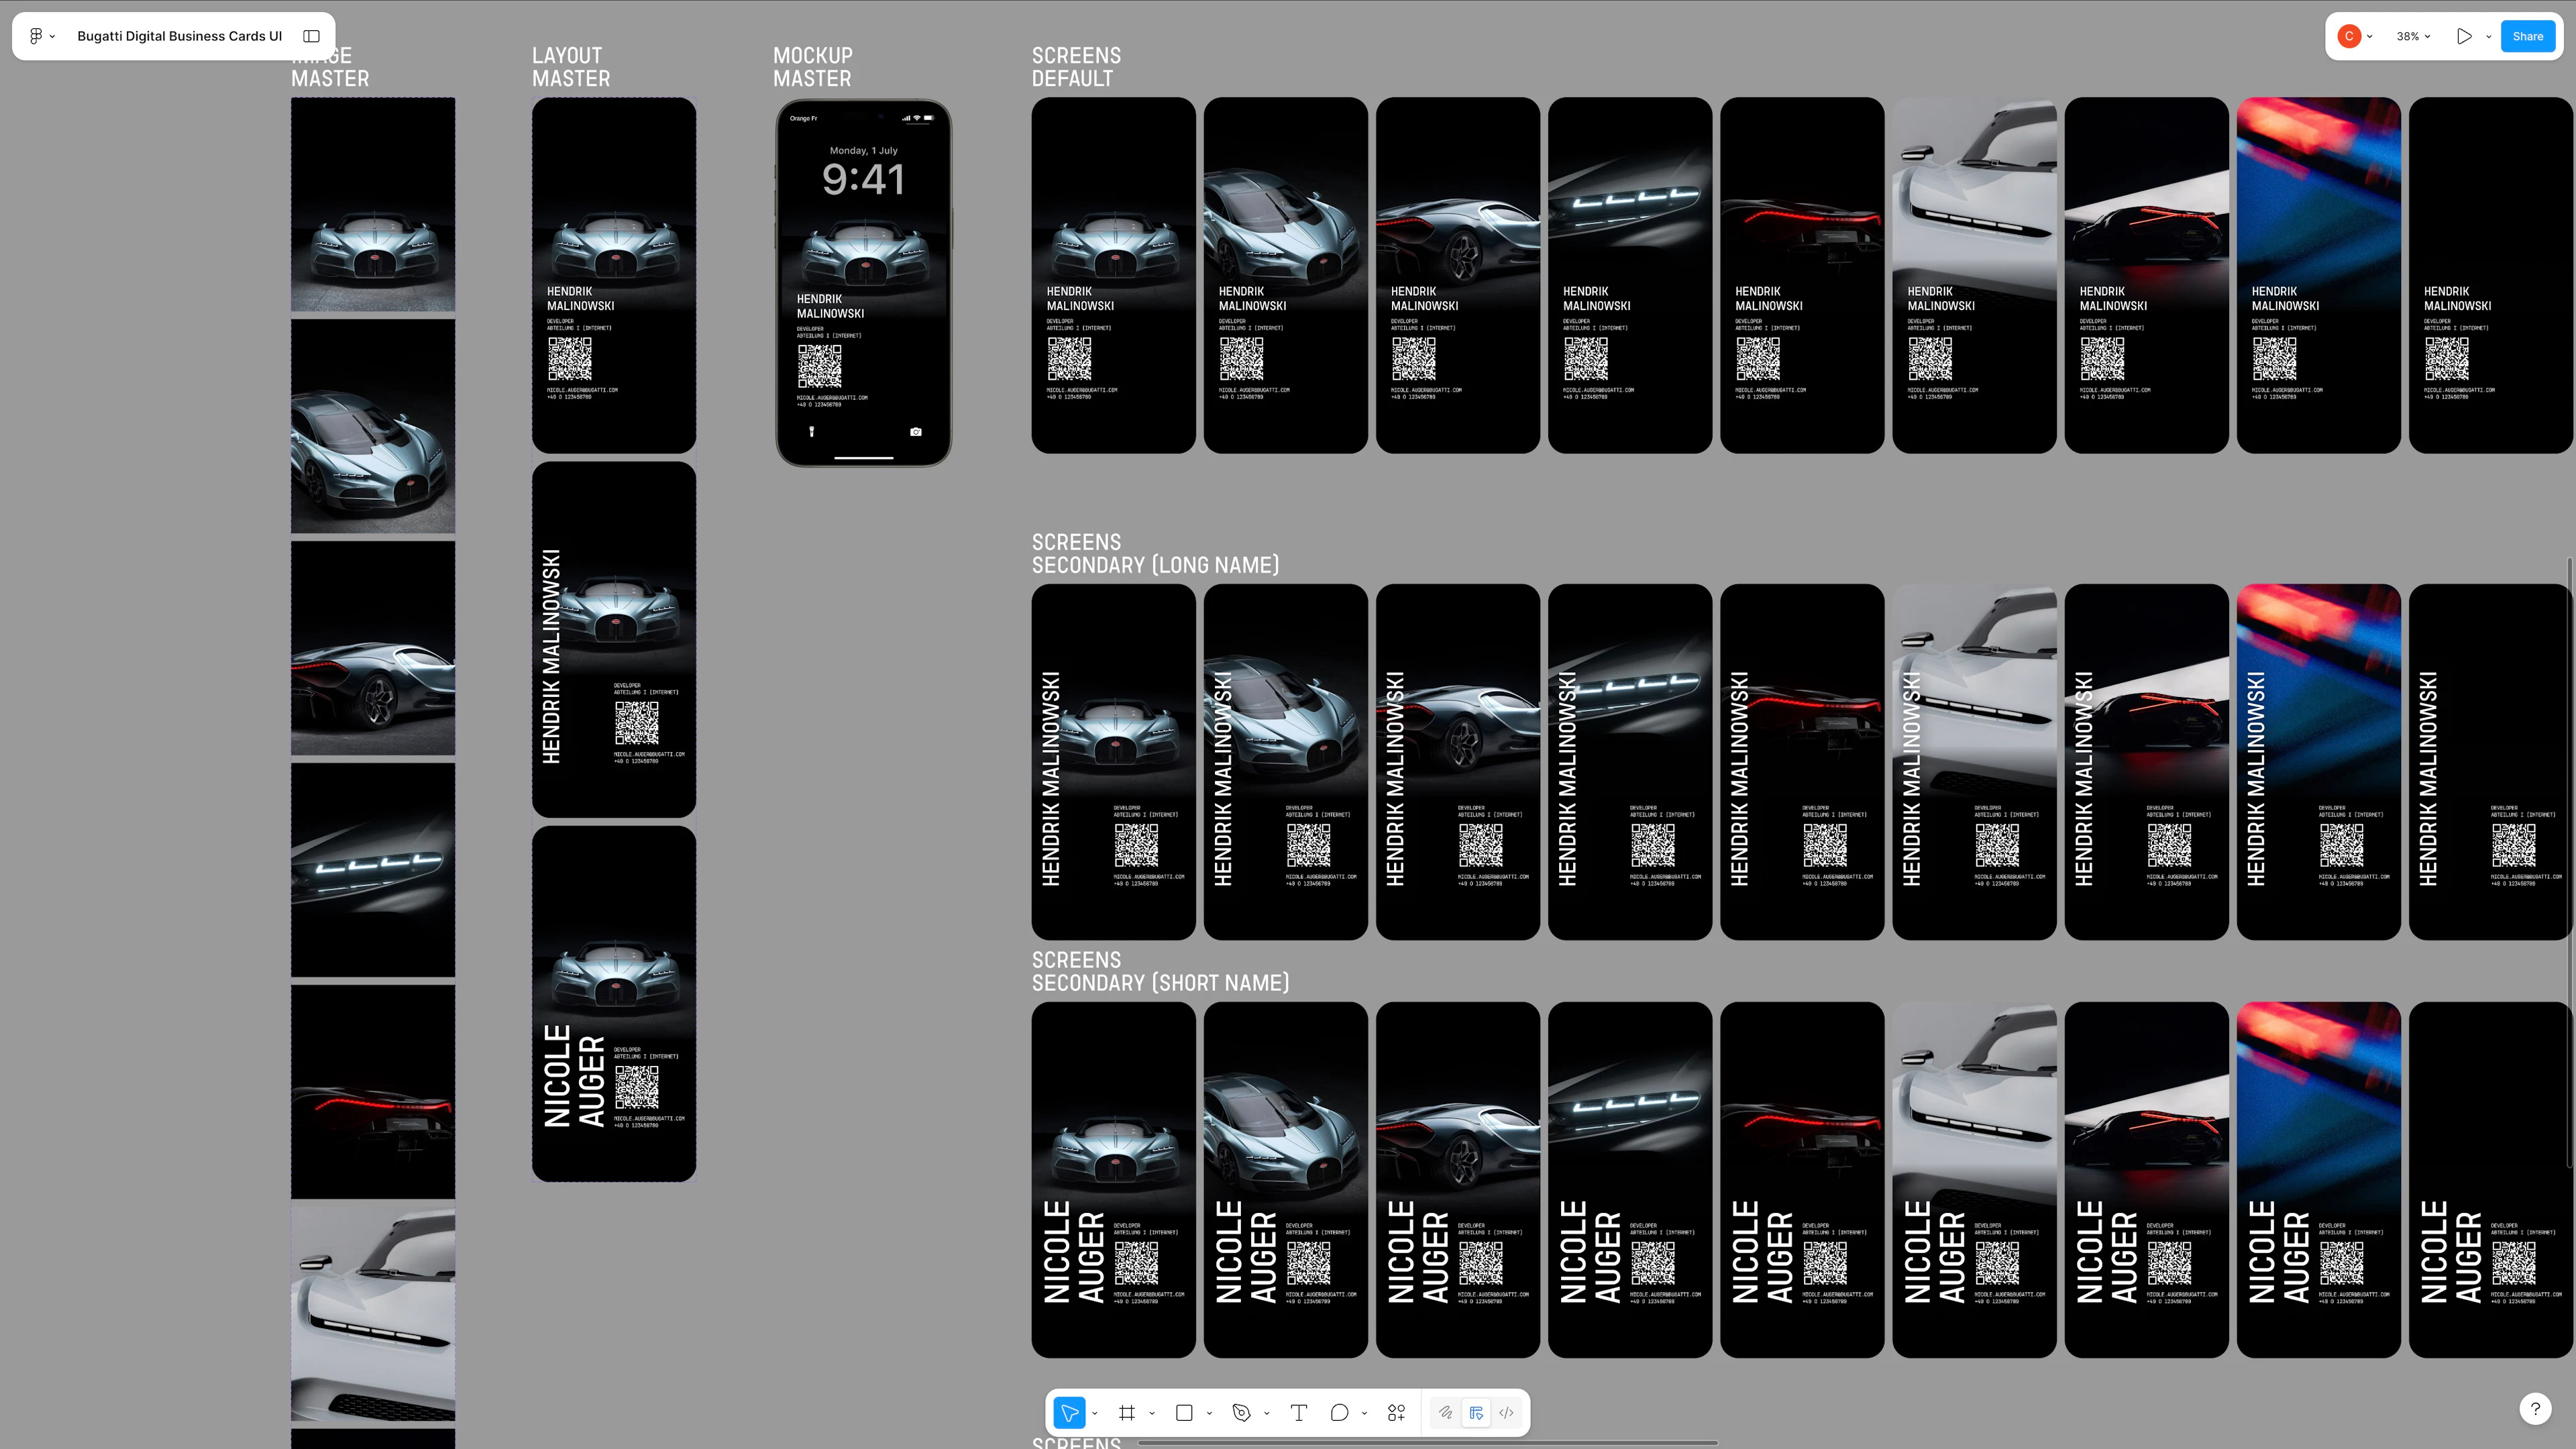
Task: Select the annotate/draw tool in the toolbar
Action: point(1445,1413)
